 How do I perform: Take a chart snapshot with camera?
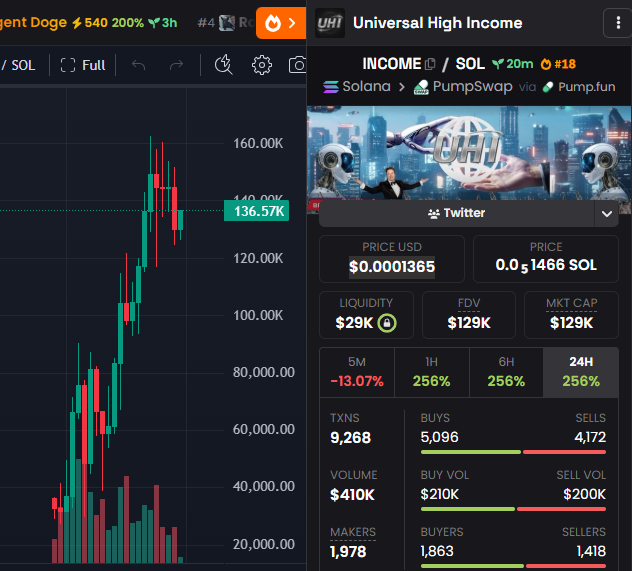(x=298, y=65)
